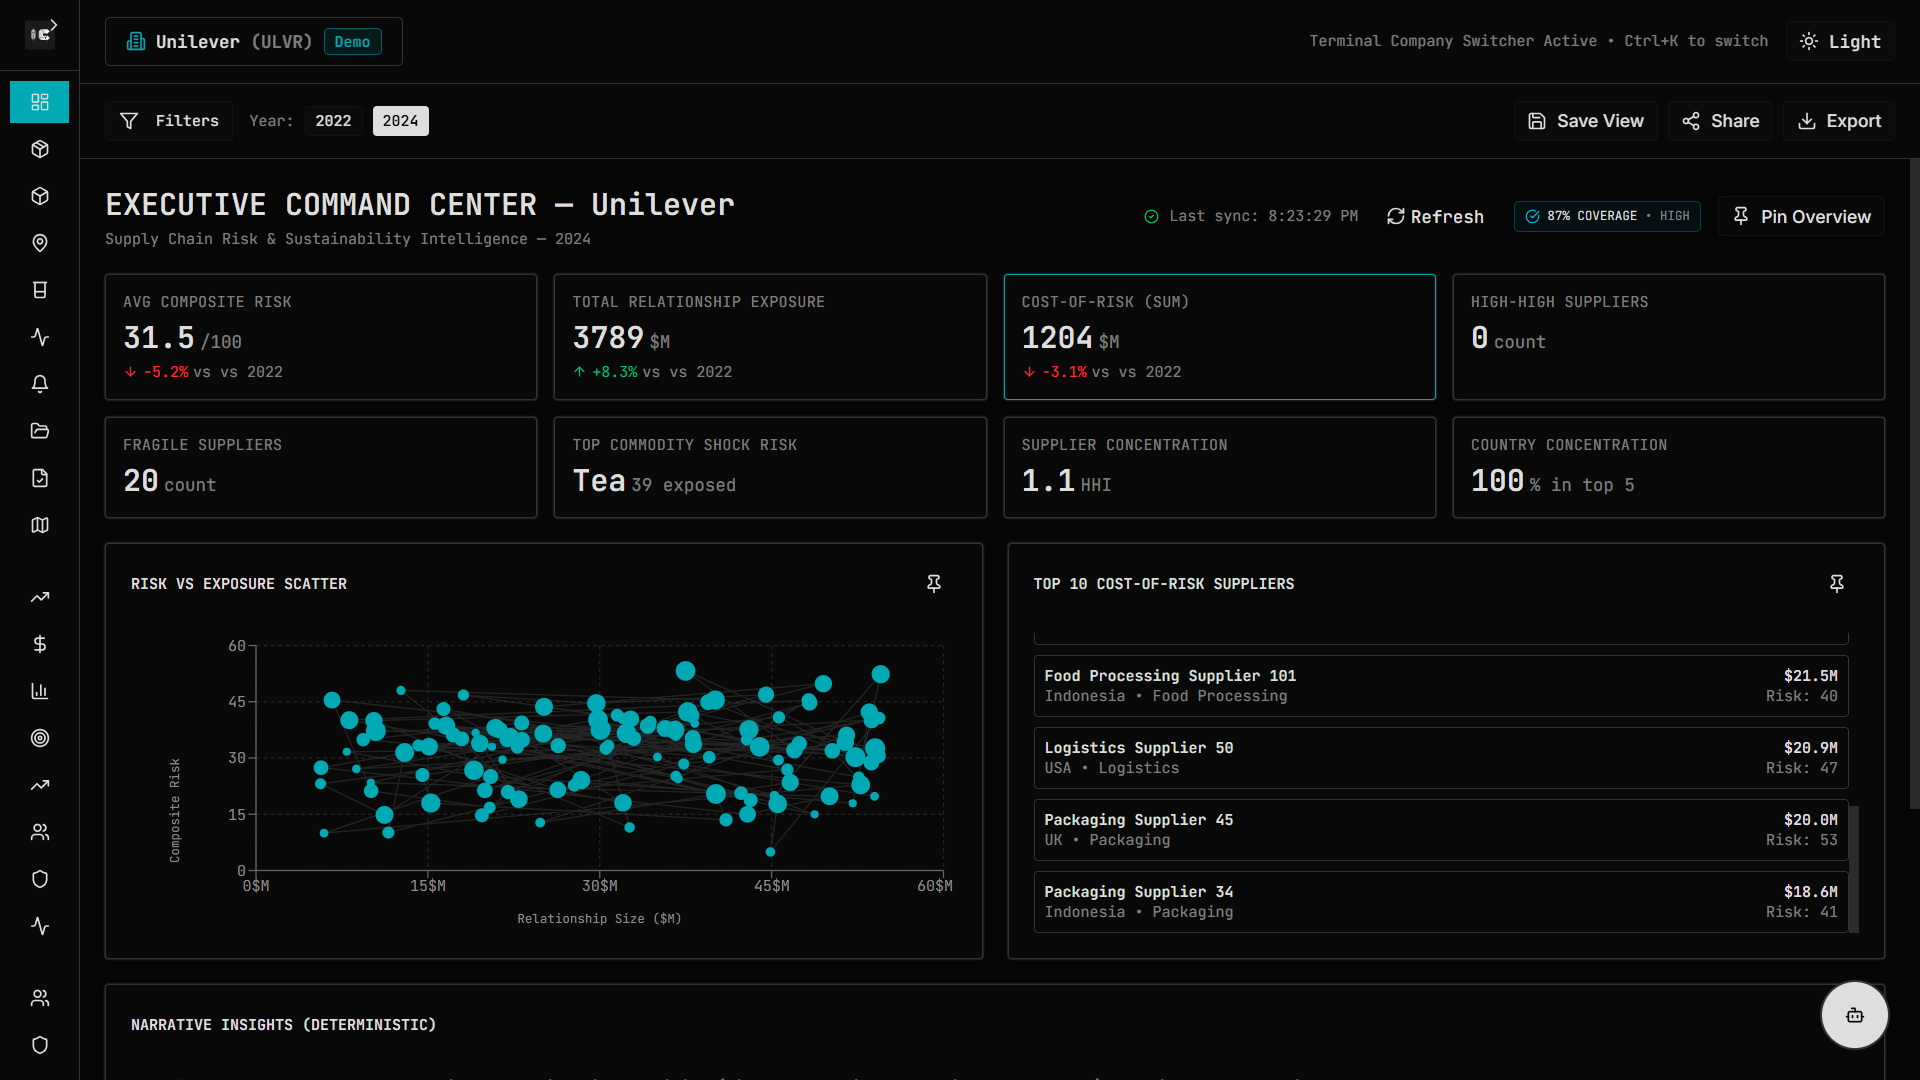Open the Supplier Concentration card
The width and height of the screenshot is (1920, 1080).
pos(1219,468)
